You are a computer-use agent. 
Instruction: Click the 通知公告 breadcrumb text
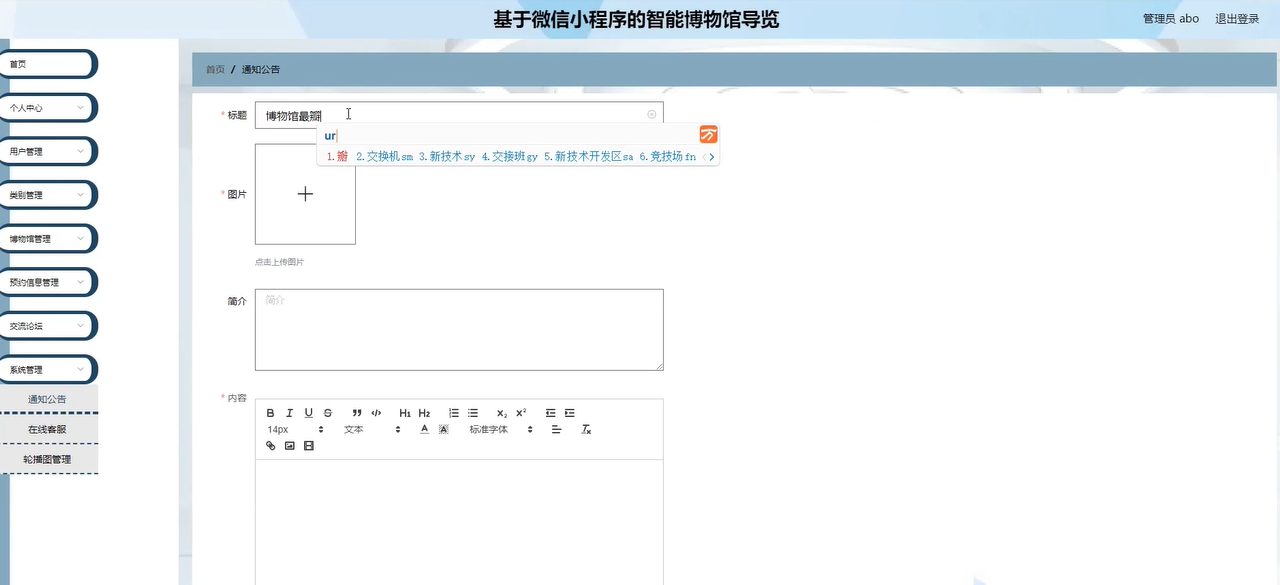point(261,70)
